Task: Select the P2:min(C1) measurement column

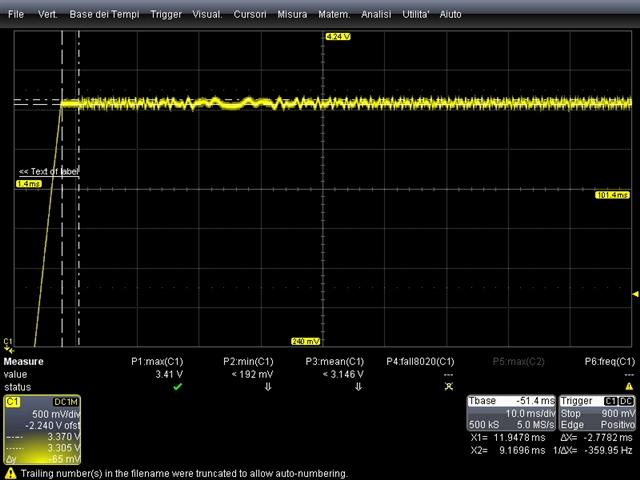Action: 248,362
